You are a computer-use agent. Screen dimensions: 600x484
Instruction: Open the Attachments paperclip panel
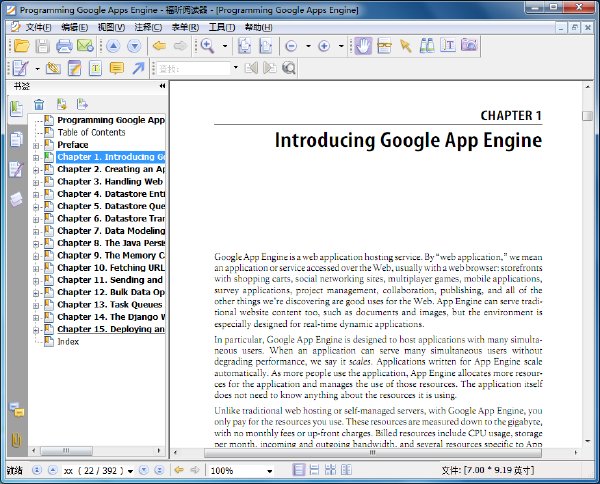[x=16, y=440]
